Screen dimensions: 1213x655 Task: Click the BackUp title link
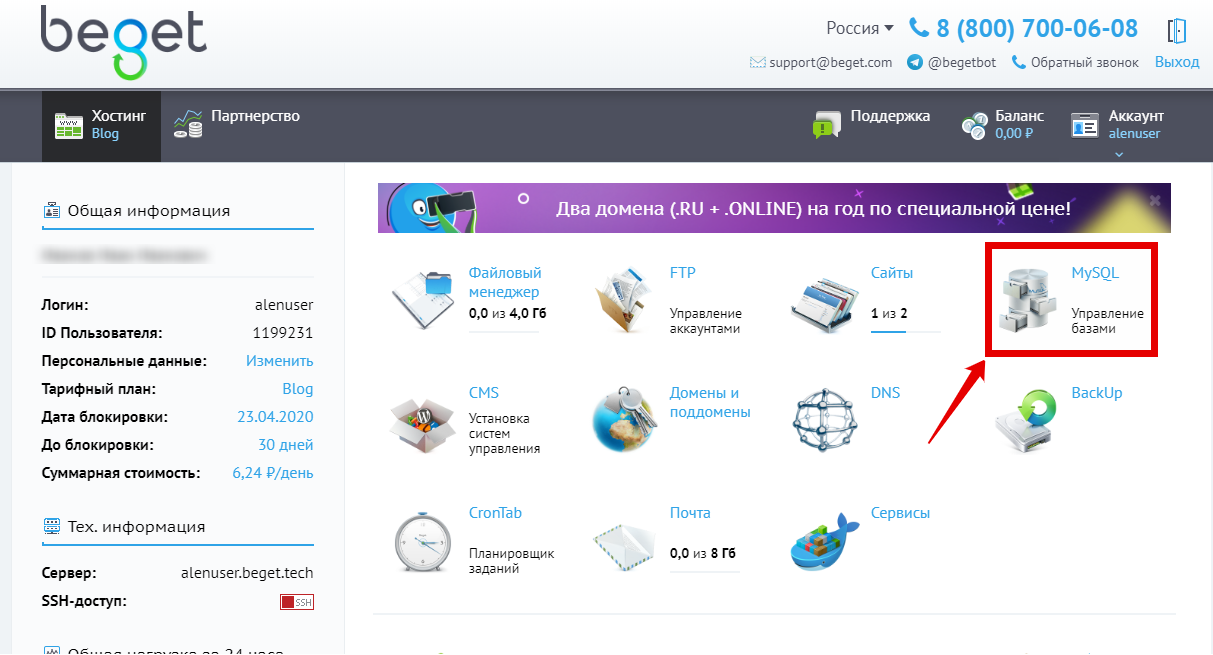point(1097,393)
